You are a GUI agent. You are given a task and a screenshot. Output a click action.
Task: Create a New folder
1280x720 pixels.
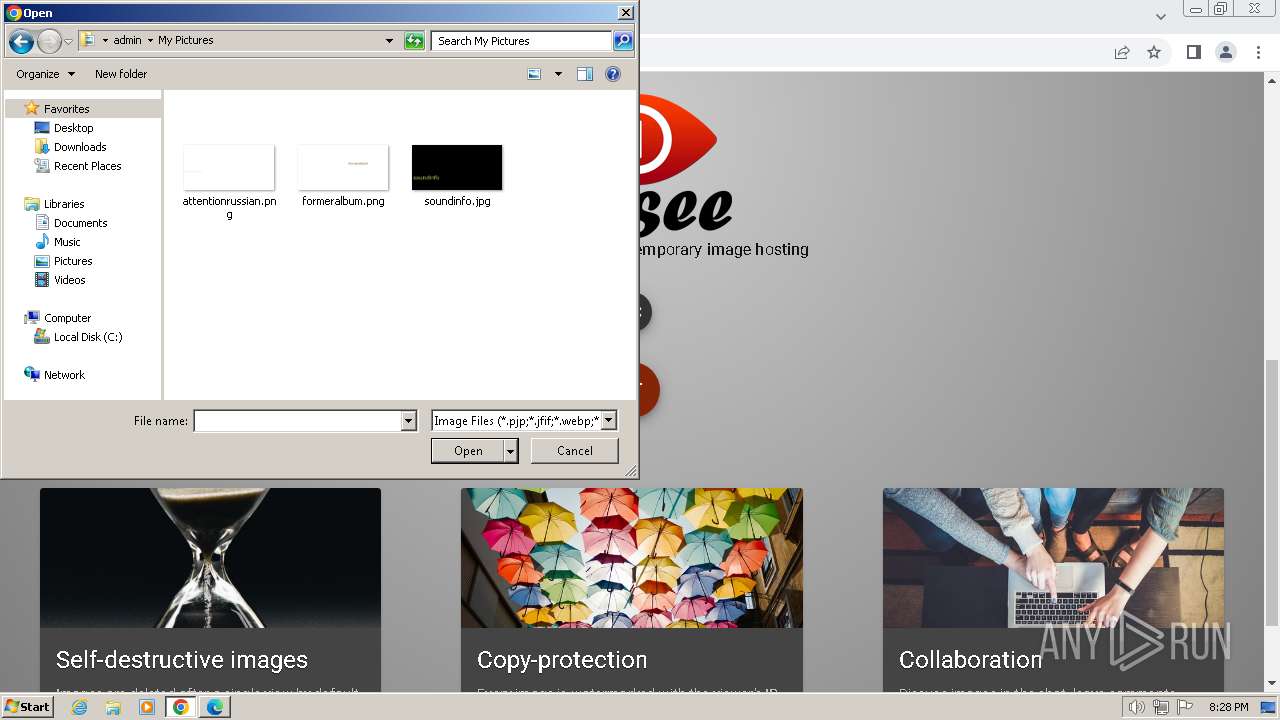click(121, 74)
